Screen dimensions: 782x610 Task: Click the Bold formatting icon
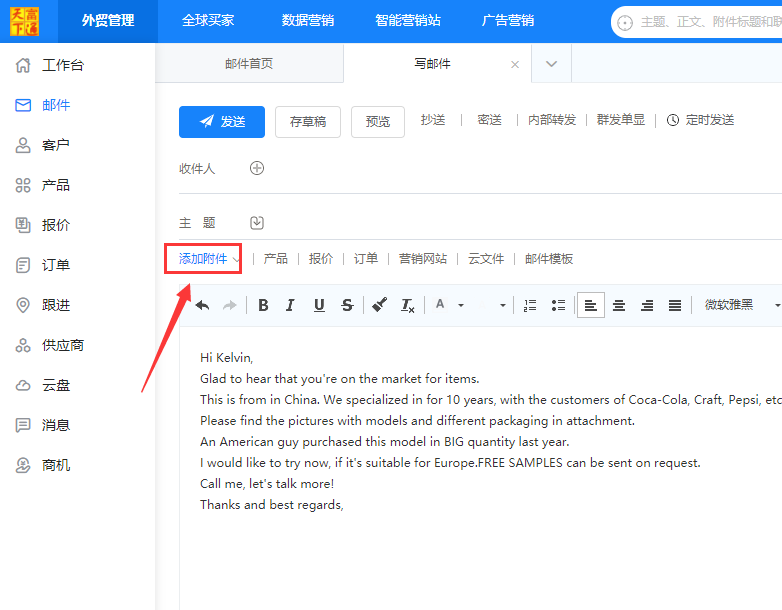tap(263, 305)
